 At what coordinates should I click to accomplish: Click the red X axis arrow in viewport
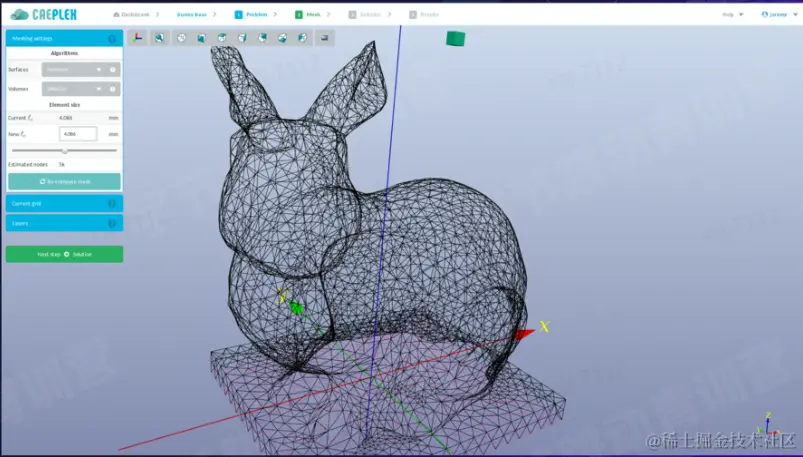tap(523, 335)
